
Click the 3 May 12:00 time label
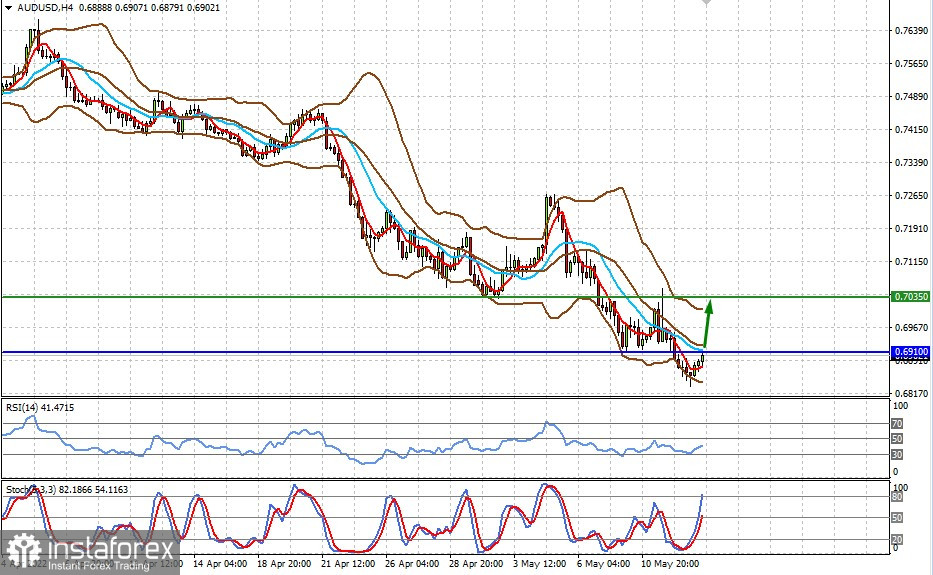tap(539, 563)
